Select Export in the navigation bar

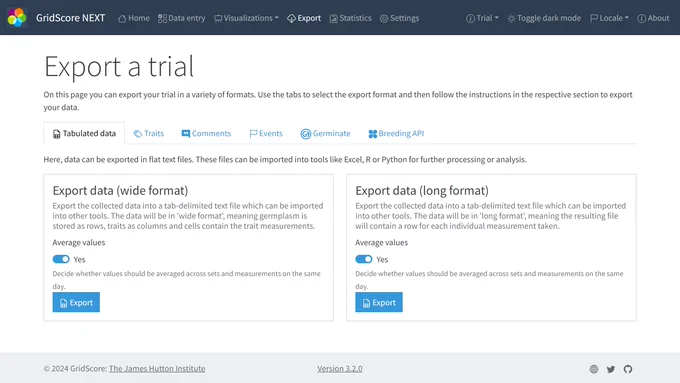[x=304, y=18]
